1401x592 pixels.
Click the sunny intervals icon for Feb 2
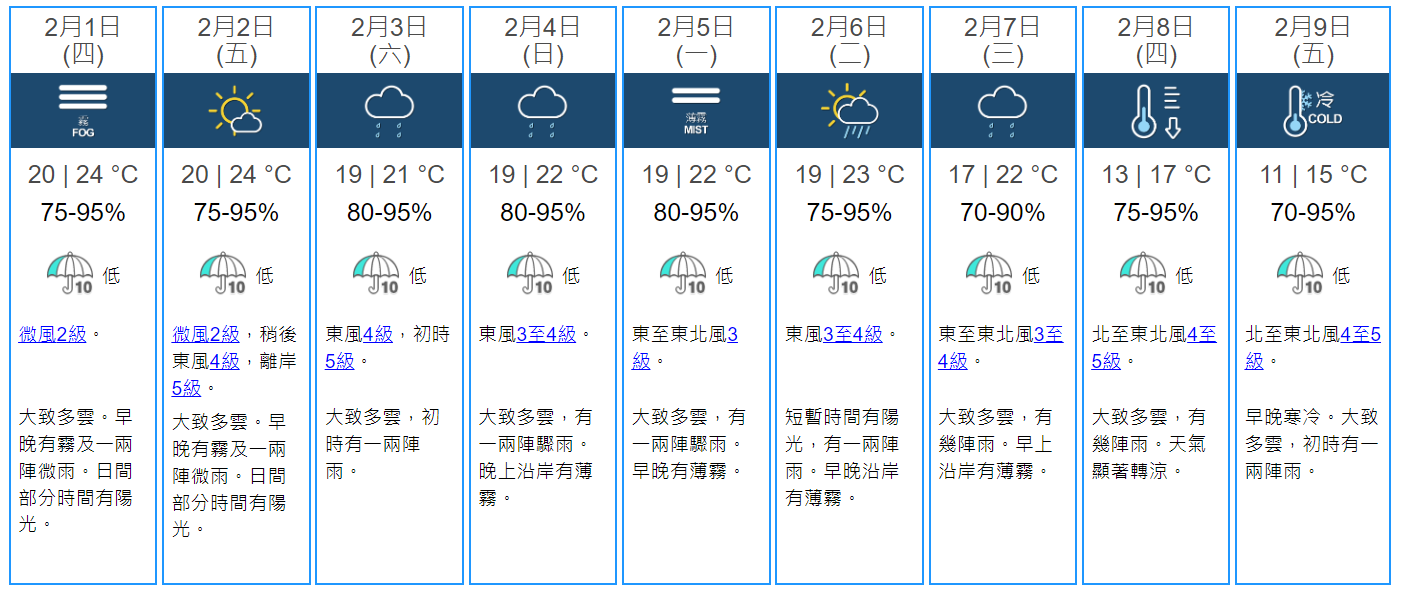236,110
